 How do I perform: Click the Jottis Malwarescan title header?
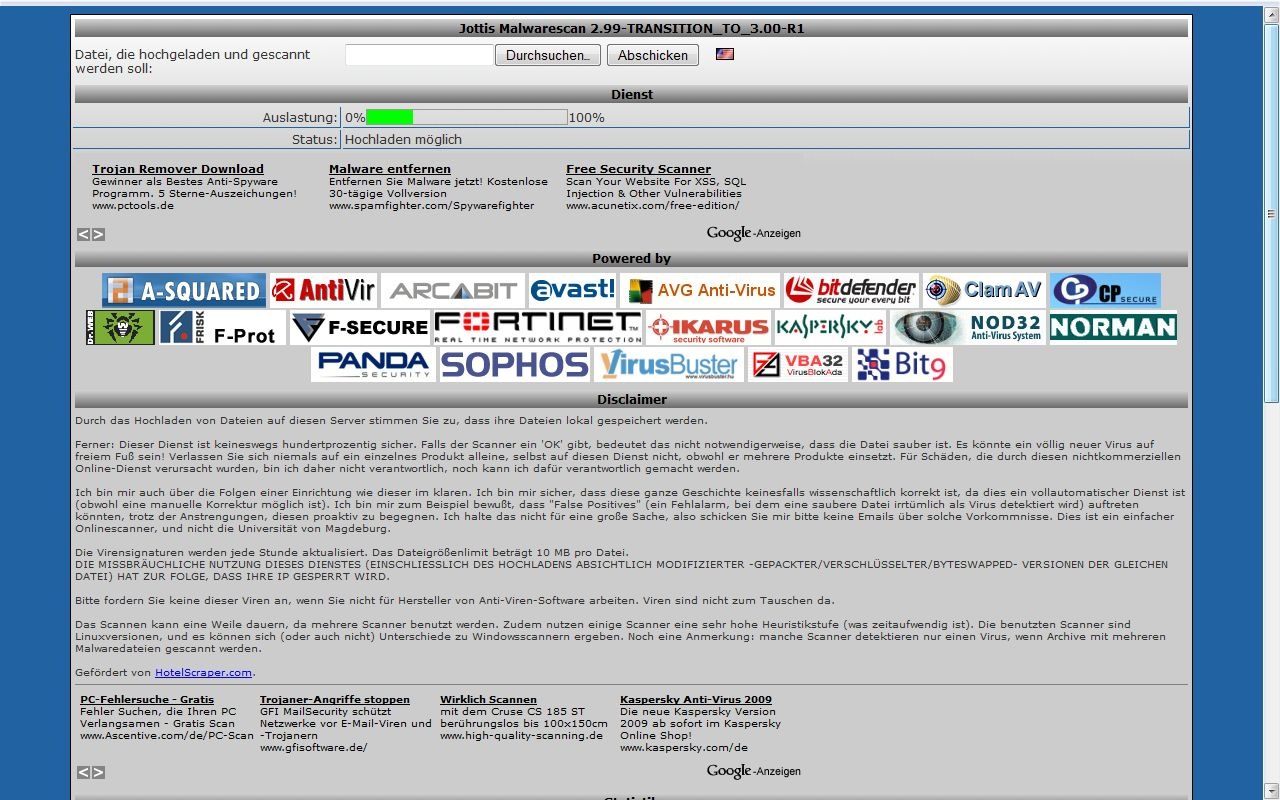pyautogui.click(x=632, y=28)
